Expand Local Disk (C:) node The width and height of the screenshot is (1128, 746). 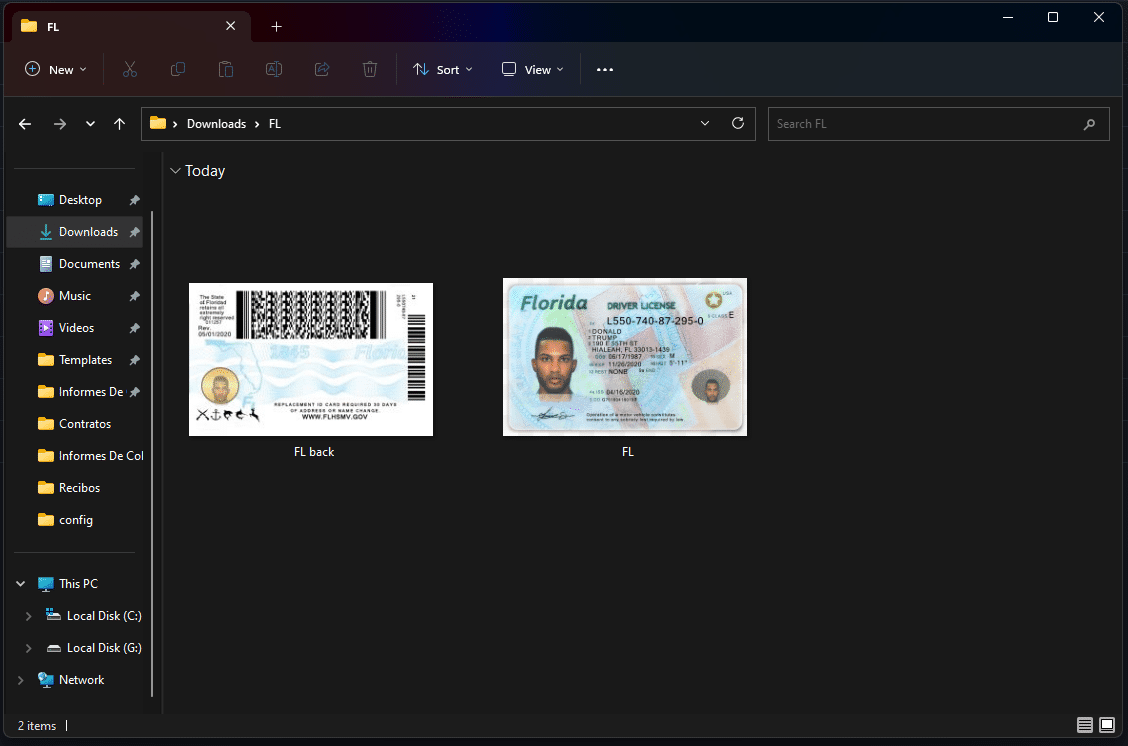[x=28, y=616]
